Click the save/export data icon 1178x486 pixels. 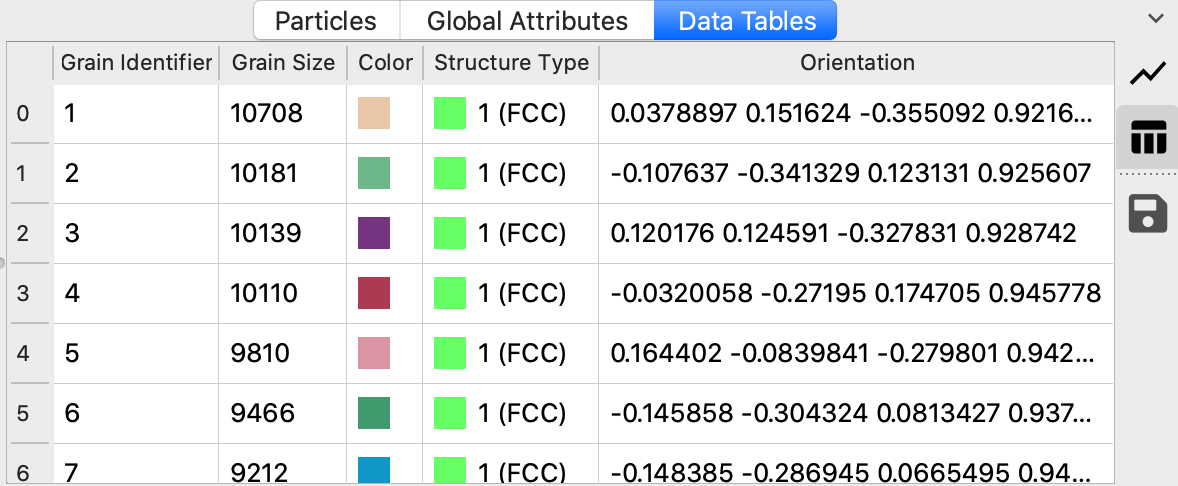(1147, 213)
